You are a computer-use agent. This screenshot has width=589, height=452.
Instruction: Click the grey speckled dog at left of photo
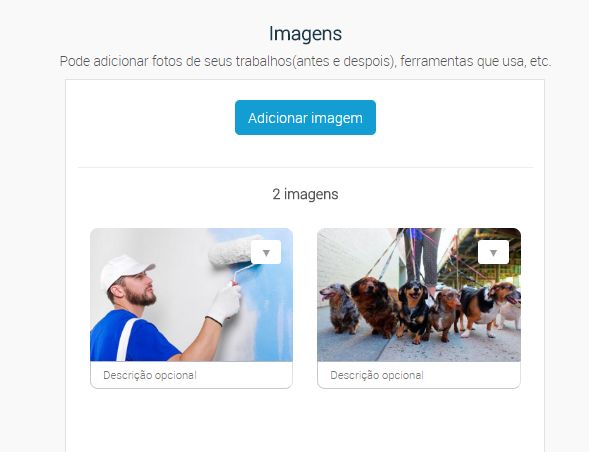(x=340, y=306)
